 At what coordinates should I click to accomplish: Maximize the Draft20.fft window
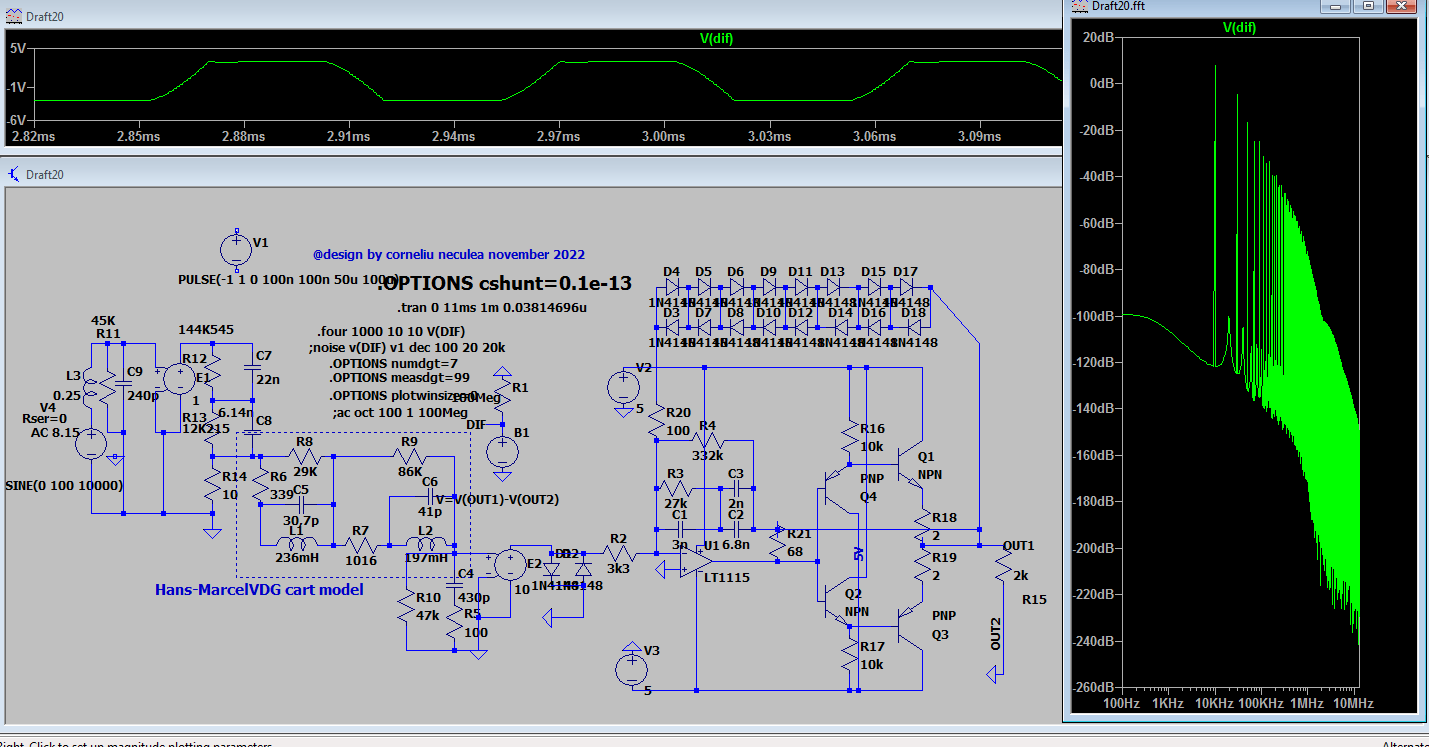pyautogui.click(x=1369, y=6)
